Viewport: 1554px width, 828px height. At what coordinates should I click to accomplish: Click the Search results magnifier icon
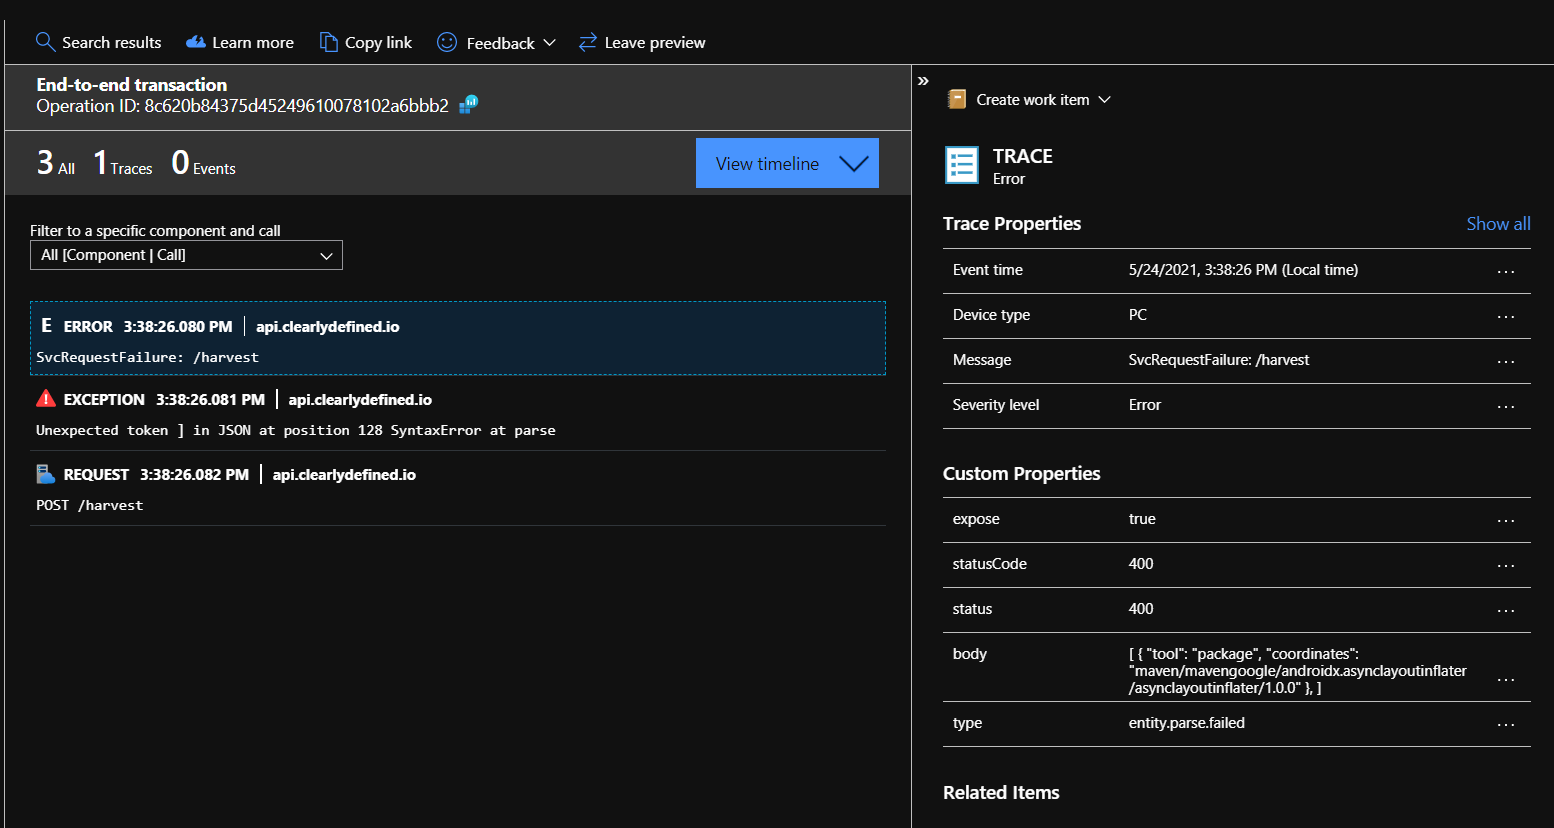[x=45, y=42]
